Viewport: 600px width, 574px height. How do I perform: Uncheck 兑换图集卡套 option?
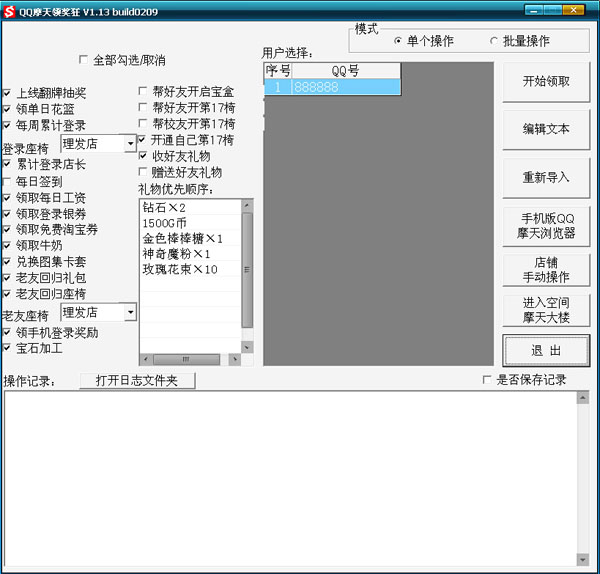click(7, 262)
